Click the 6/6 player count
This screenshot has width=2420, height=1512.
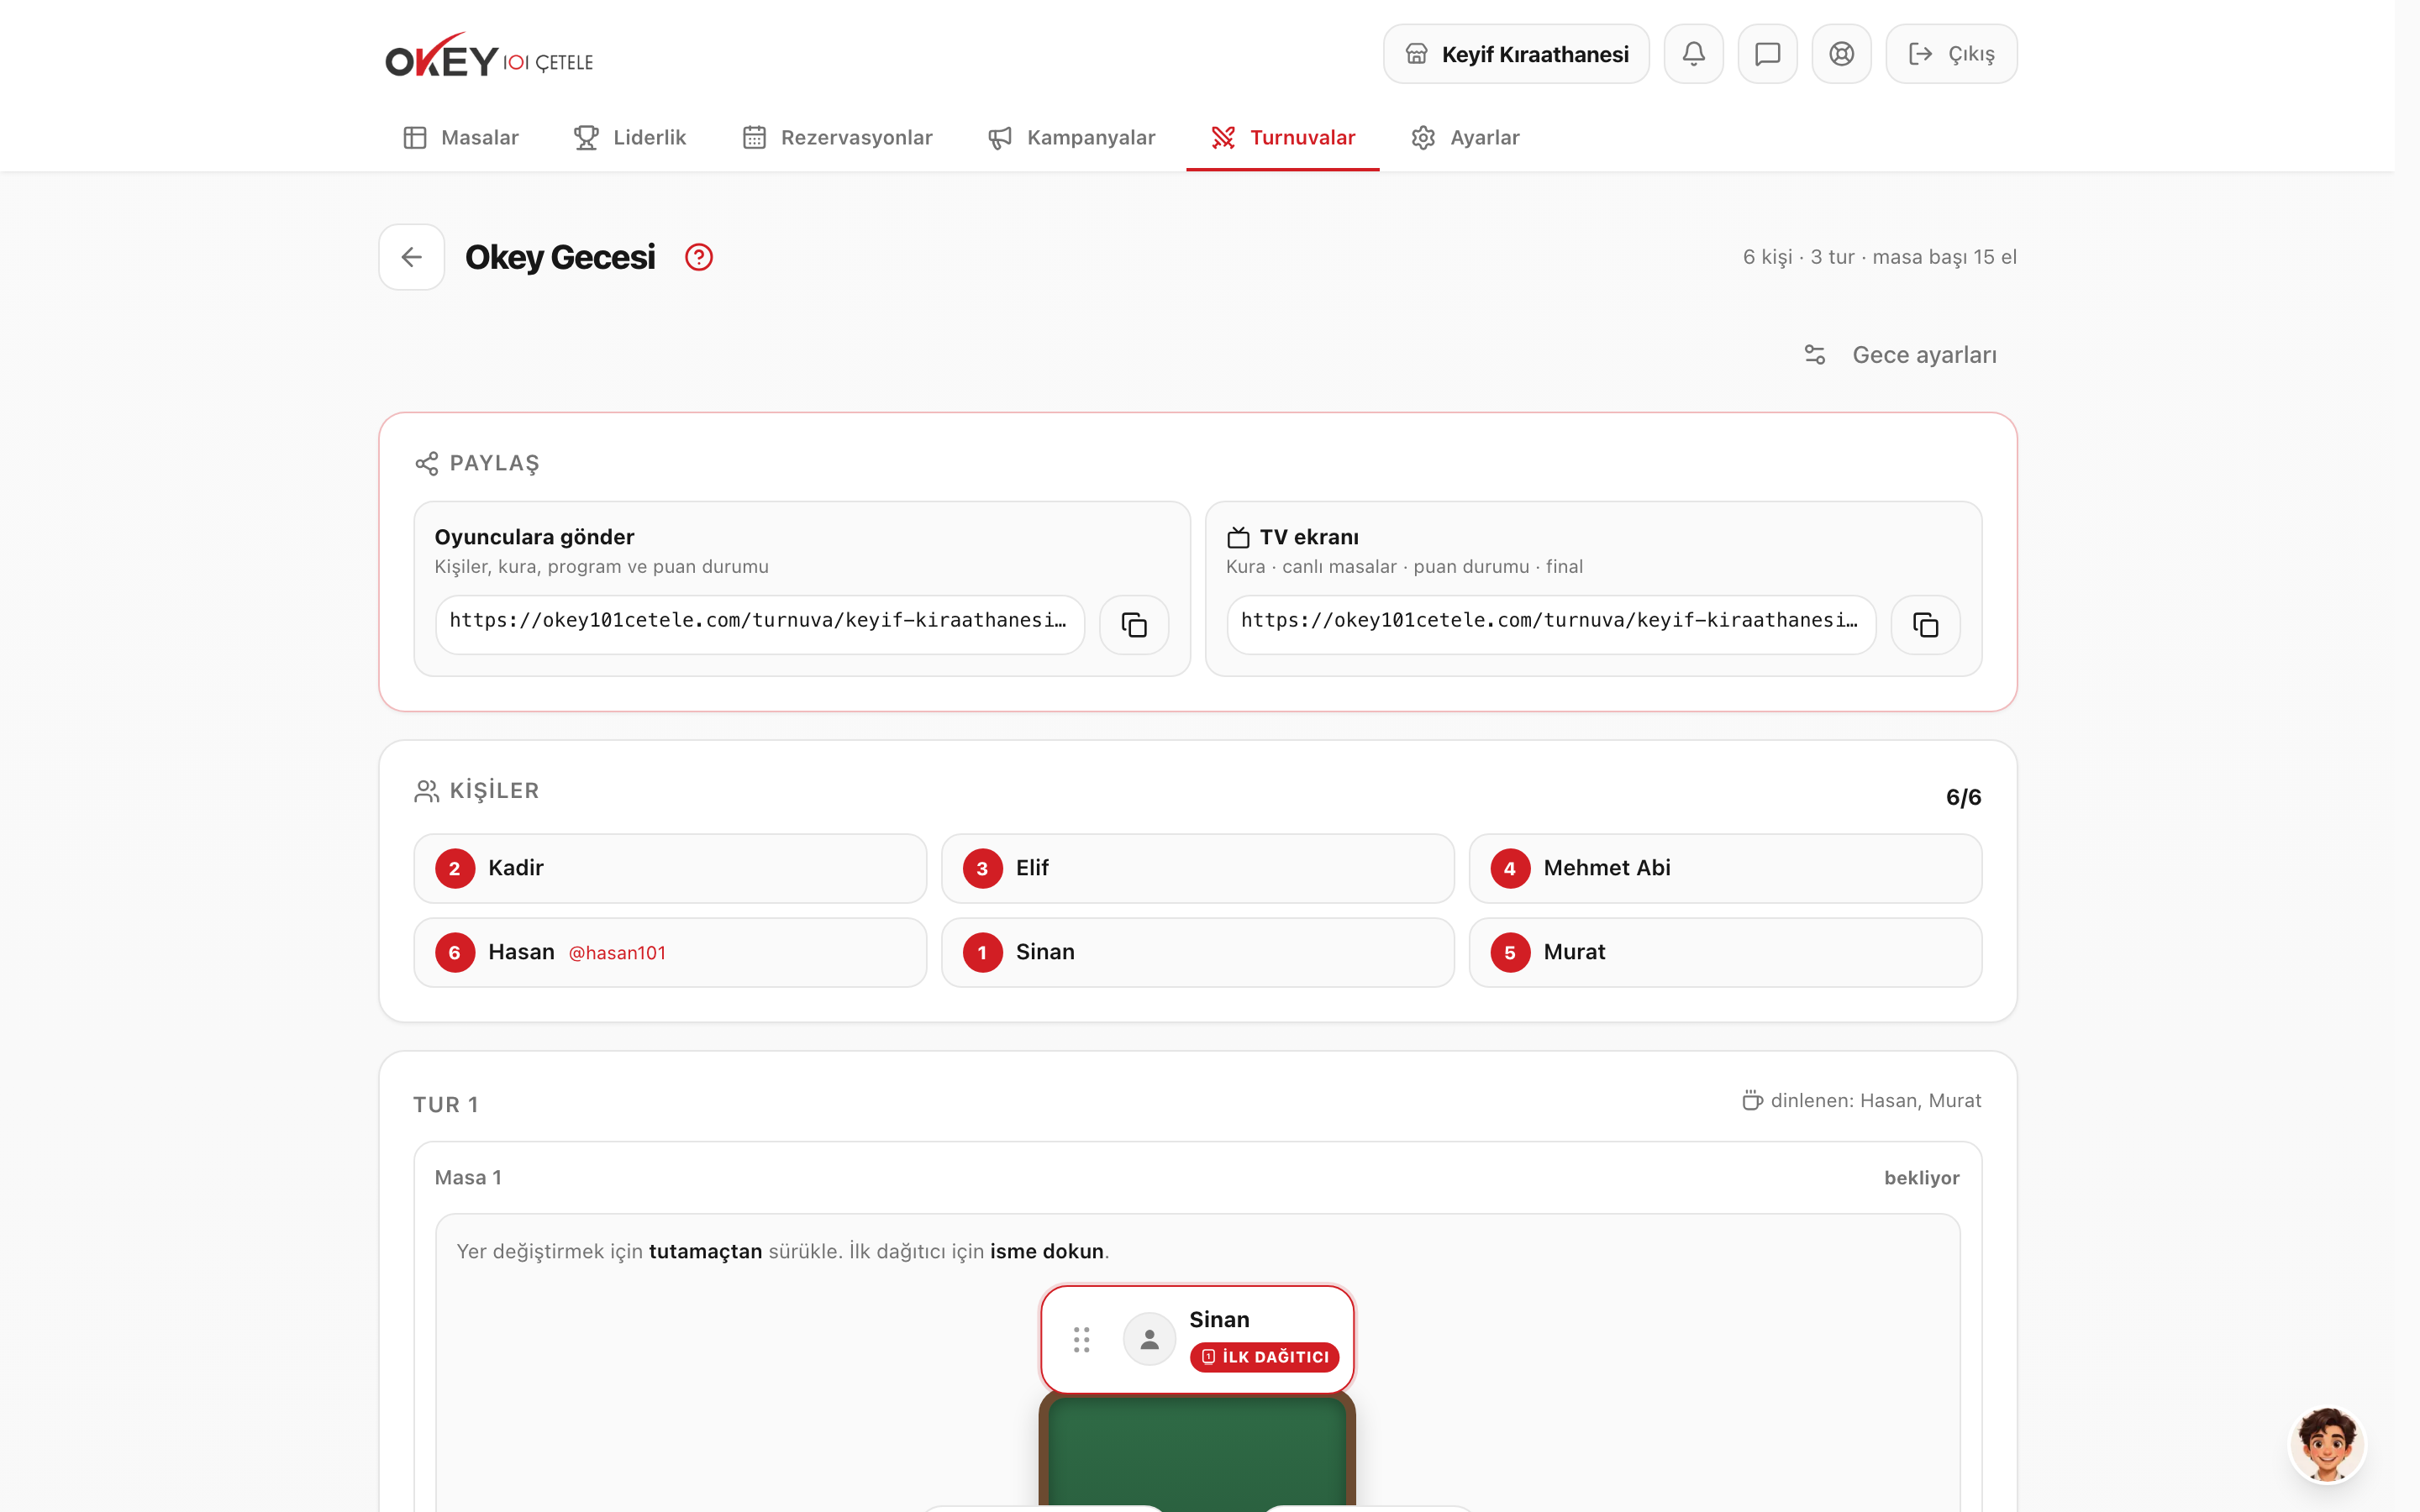(1963, 797)
